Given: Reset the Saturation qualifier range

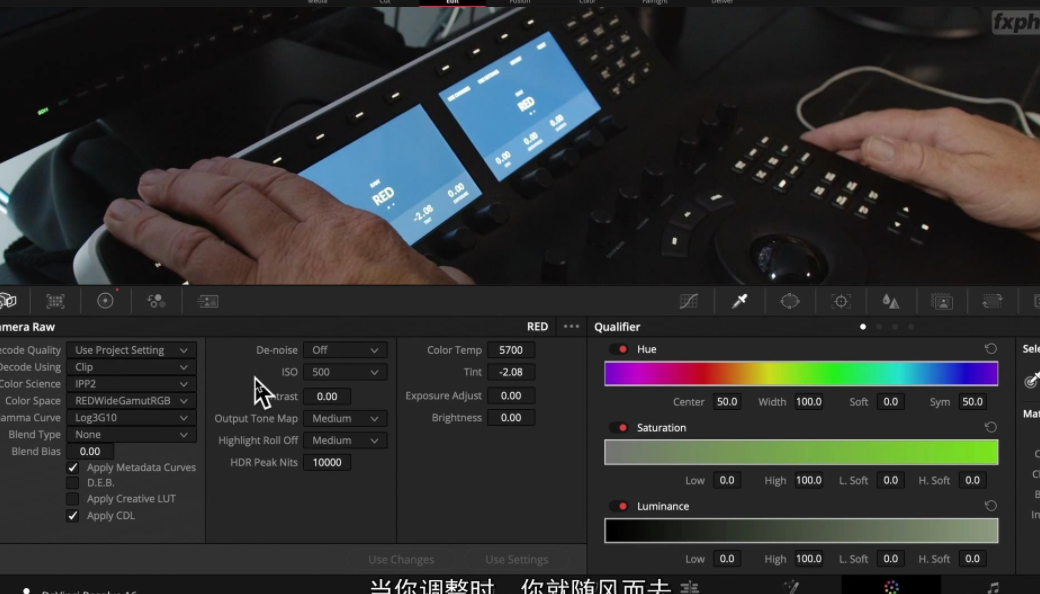Looking at the screenshot, I should click(x=991, y=428).
